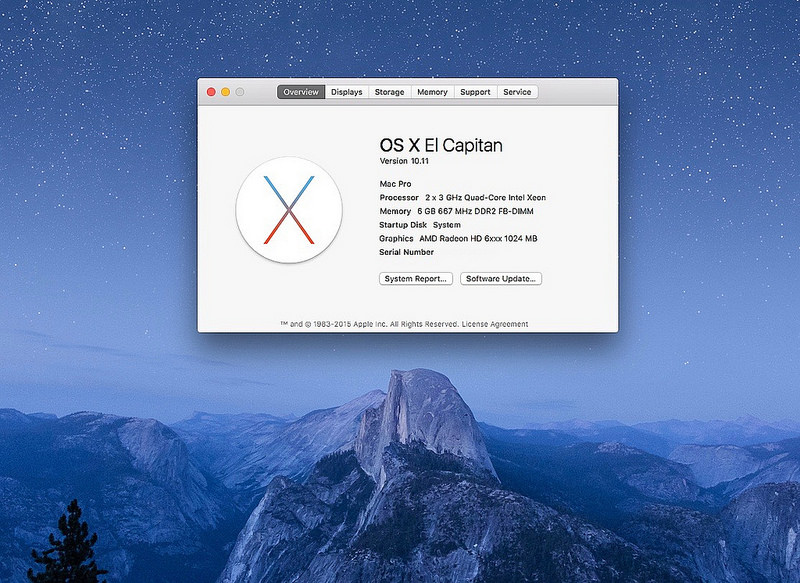Viewport: 800px width, 583px height.
Task: Minimize window with the yellow button
Action: pyautogui.click(x=225, y=92)
